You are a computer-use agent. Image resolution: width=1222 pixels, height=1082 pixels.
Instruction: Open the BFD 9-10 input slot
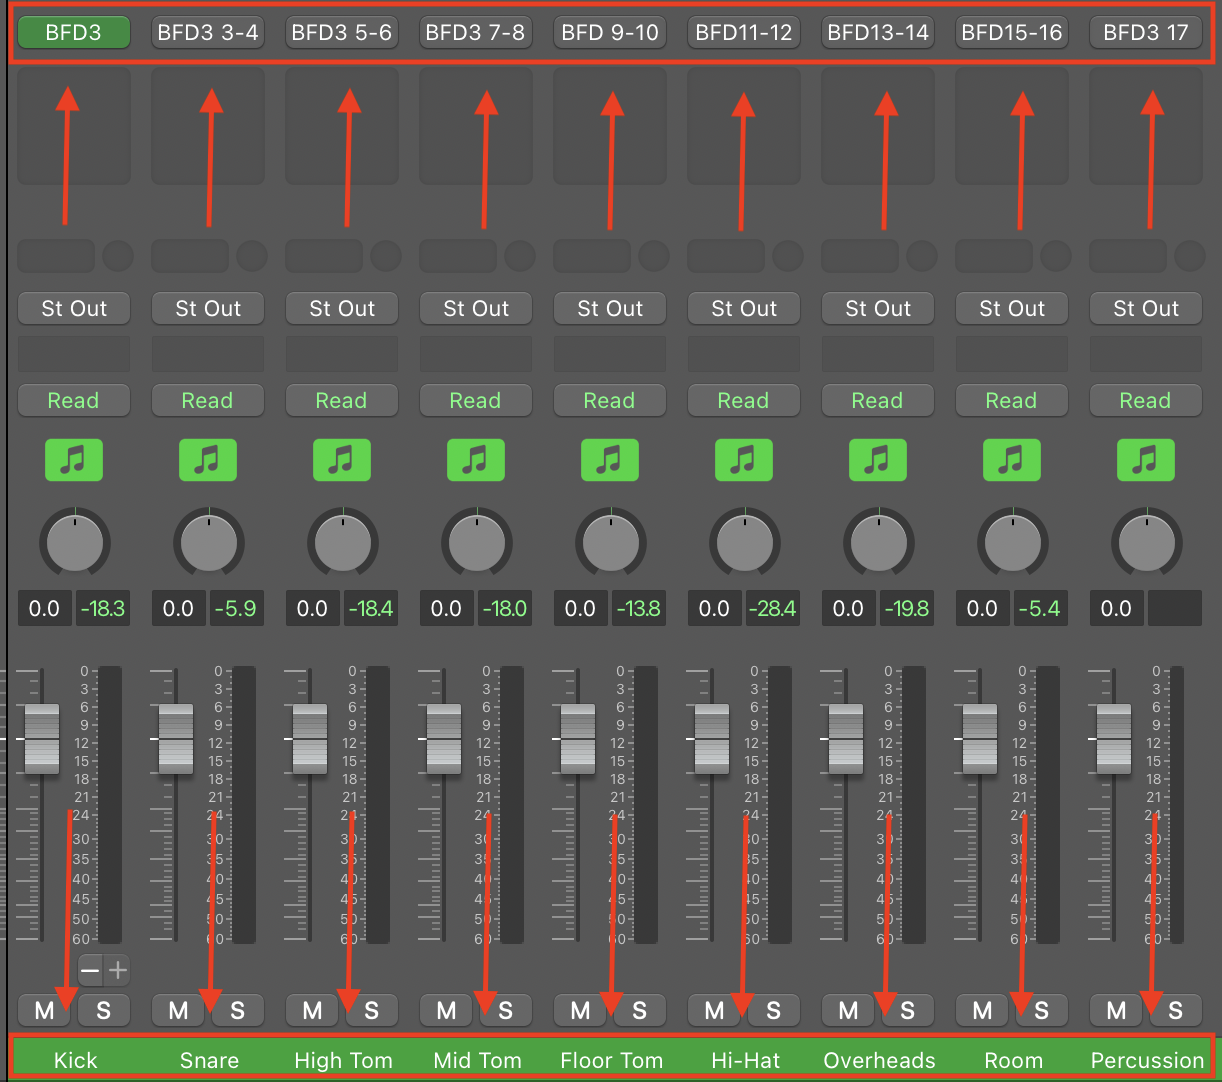(x=610, y=32)
